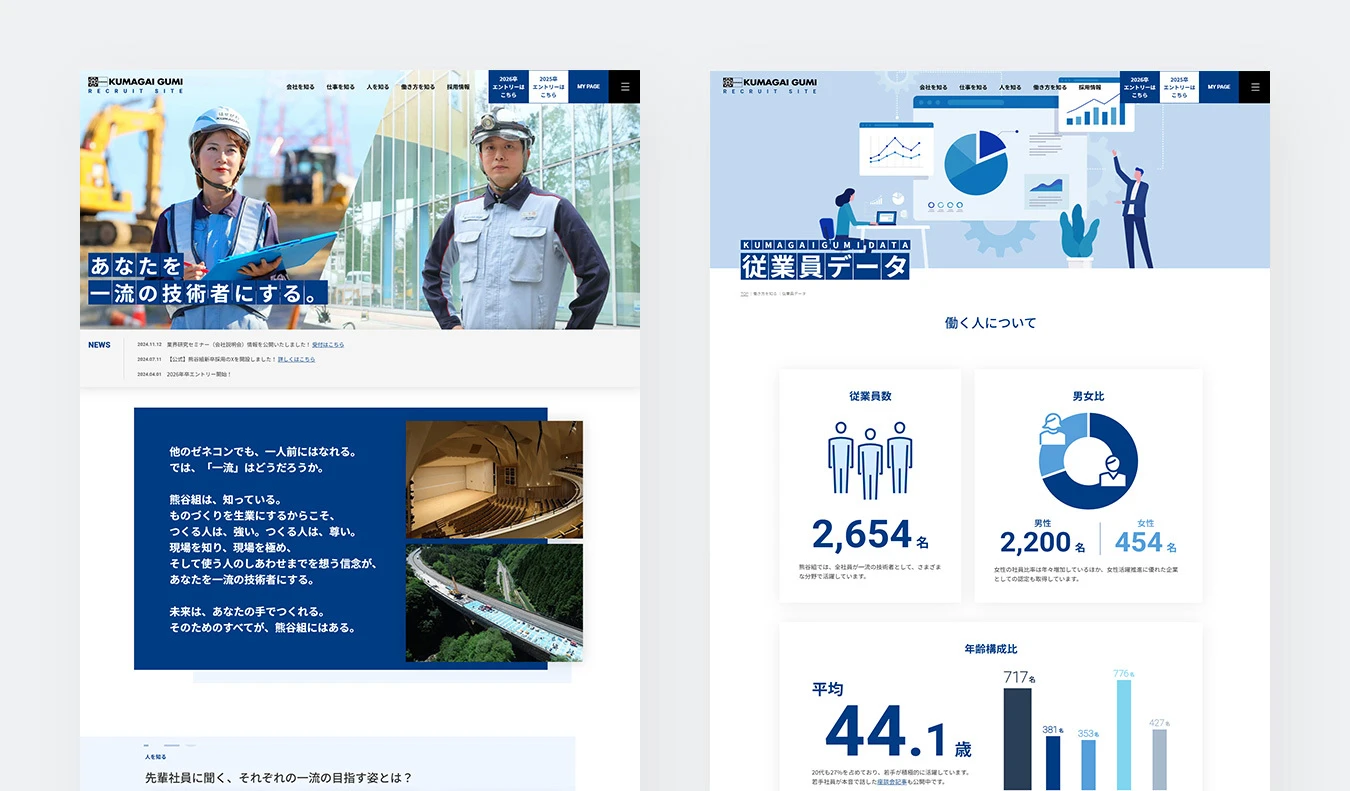Click the Kumagai Gumi logo on the data page
This screenshot has height=791, width=1350.
coord(770,85)
